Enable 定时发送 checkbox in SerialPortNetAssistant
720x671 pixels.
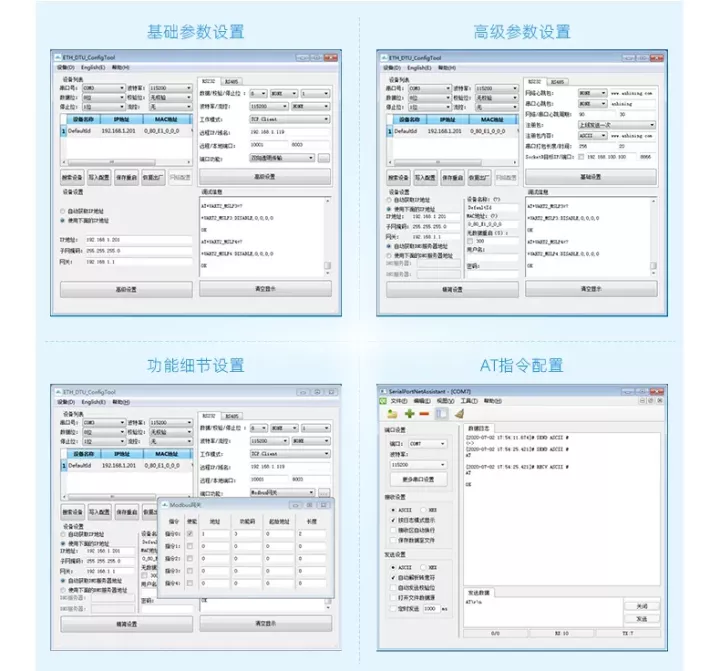tap(393, 608)
